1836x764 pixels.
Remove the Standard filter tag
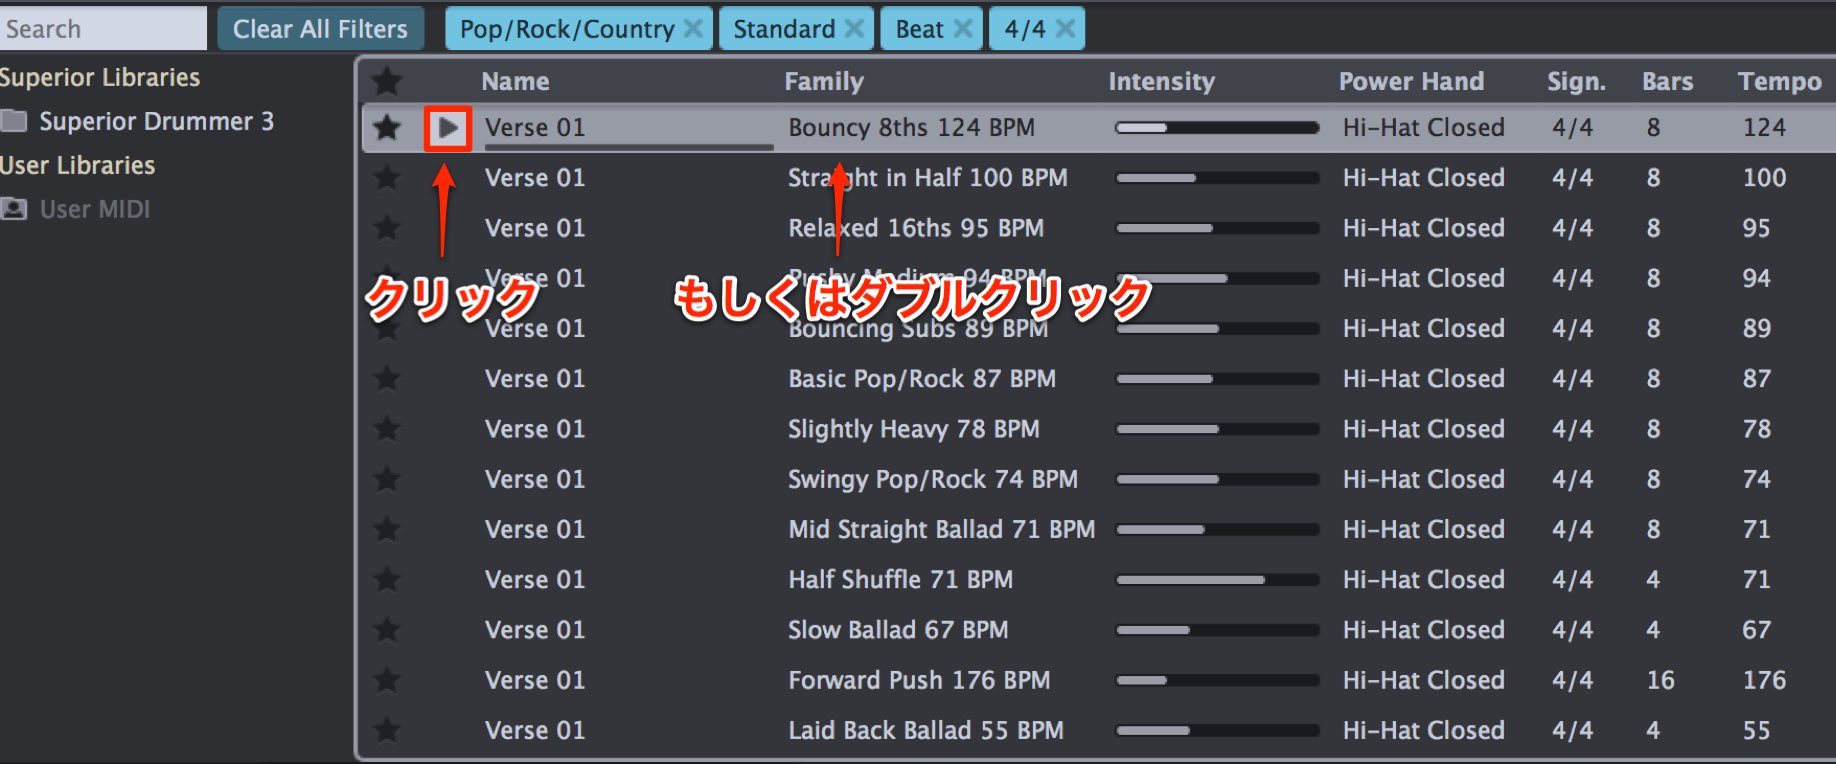pyautogui.click(x=854, y=29)
